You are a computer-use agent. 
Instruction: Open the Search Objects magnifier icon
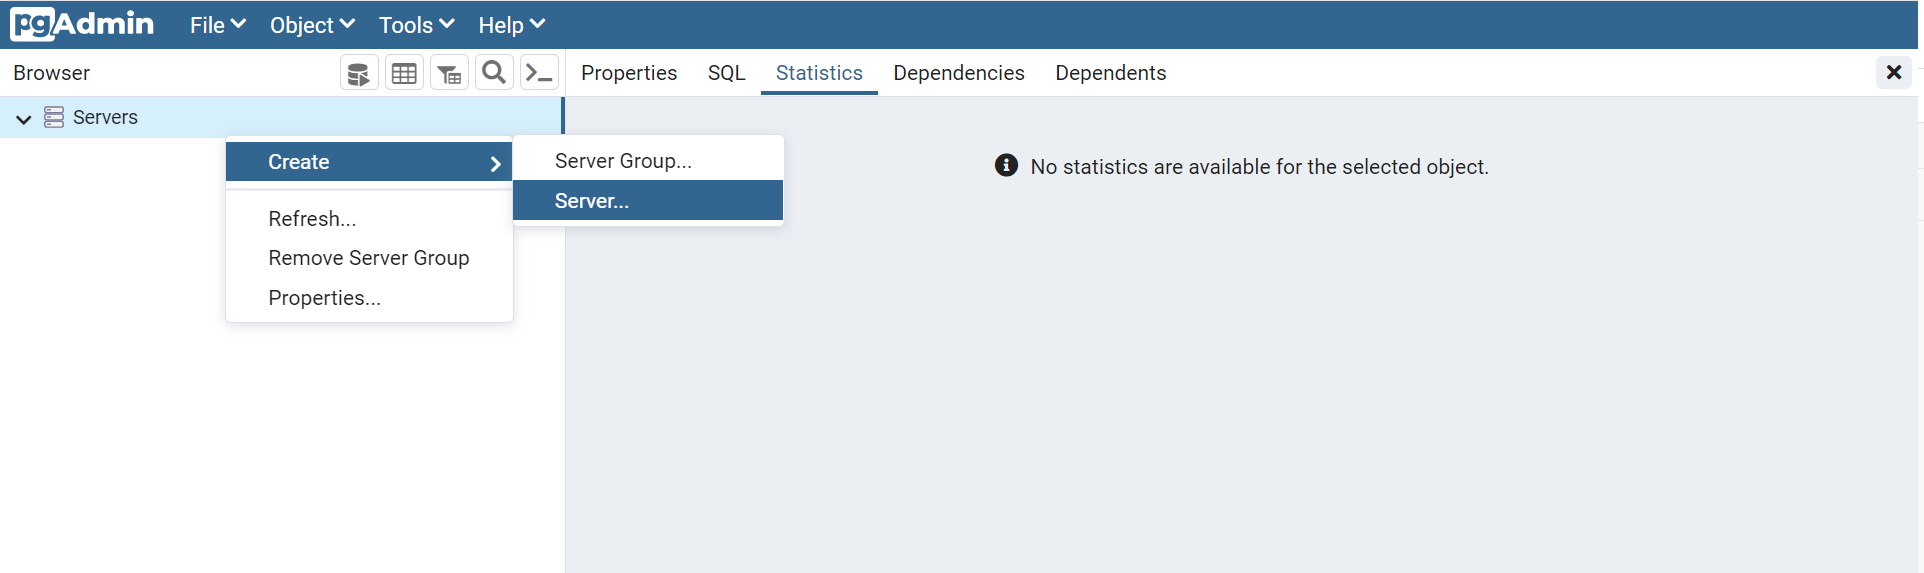pyautogui.click(x=494, y=73)
